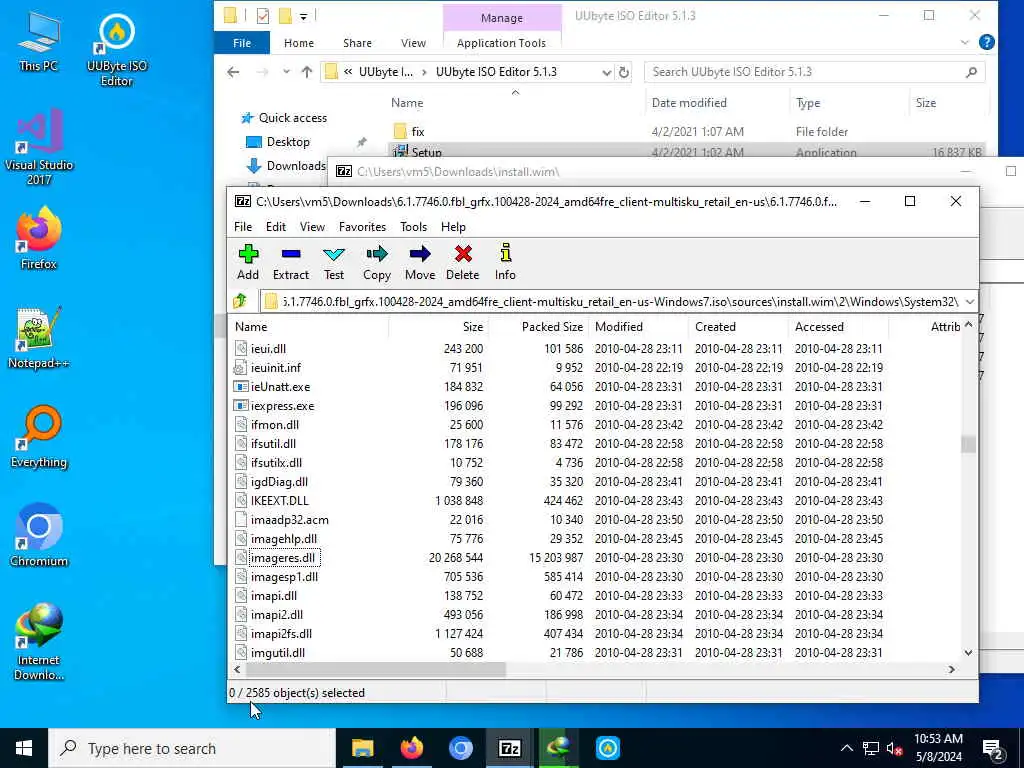Click the Add toolbar icon in 7-Zip
The height and width of the screenshot is (768, 1024).
248,262
